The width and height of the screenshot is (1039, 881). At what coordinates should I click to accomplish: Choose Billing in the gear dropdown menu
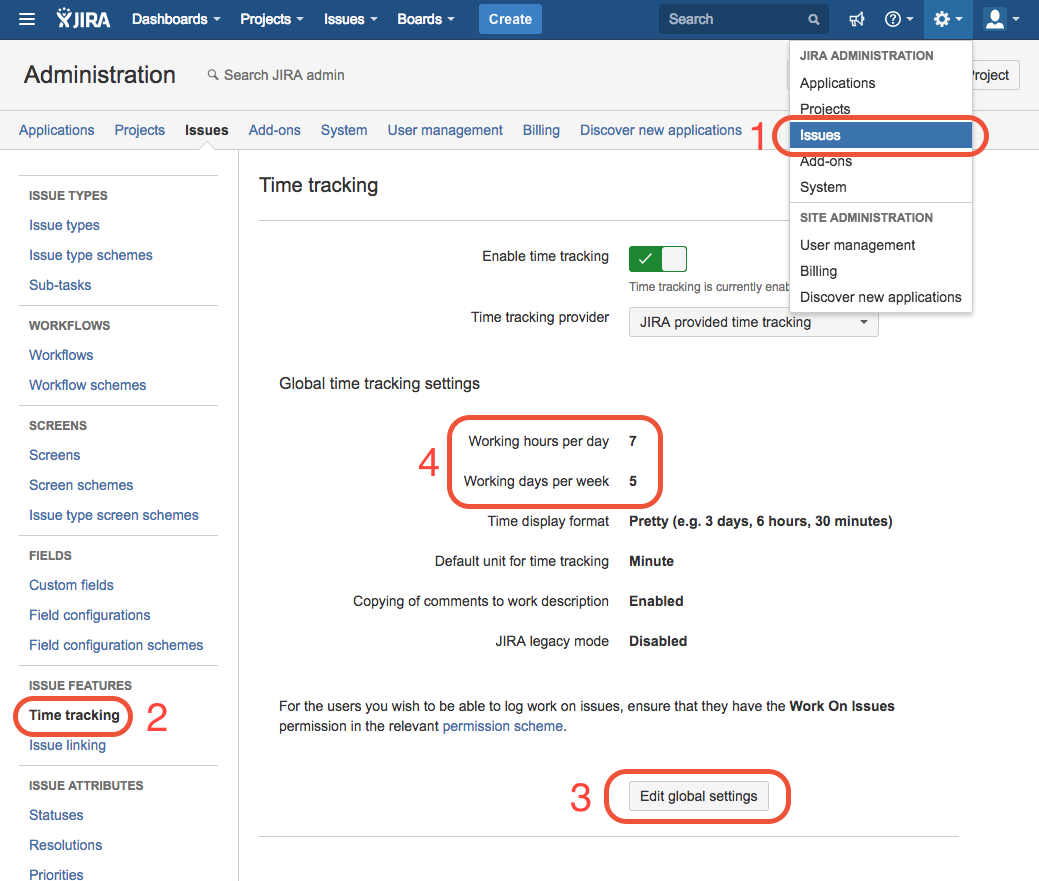click(881, 272)
